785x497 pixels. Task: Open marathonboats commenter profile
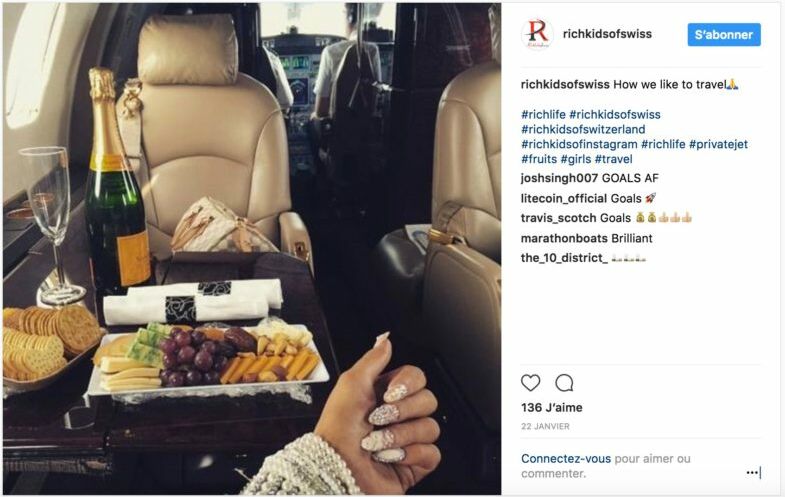click(x=560, y=238)
